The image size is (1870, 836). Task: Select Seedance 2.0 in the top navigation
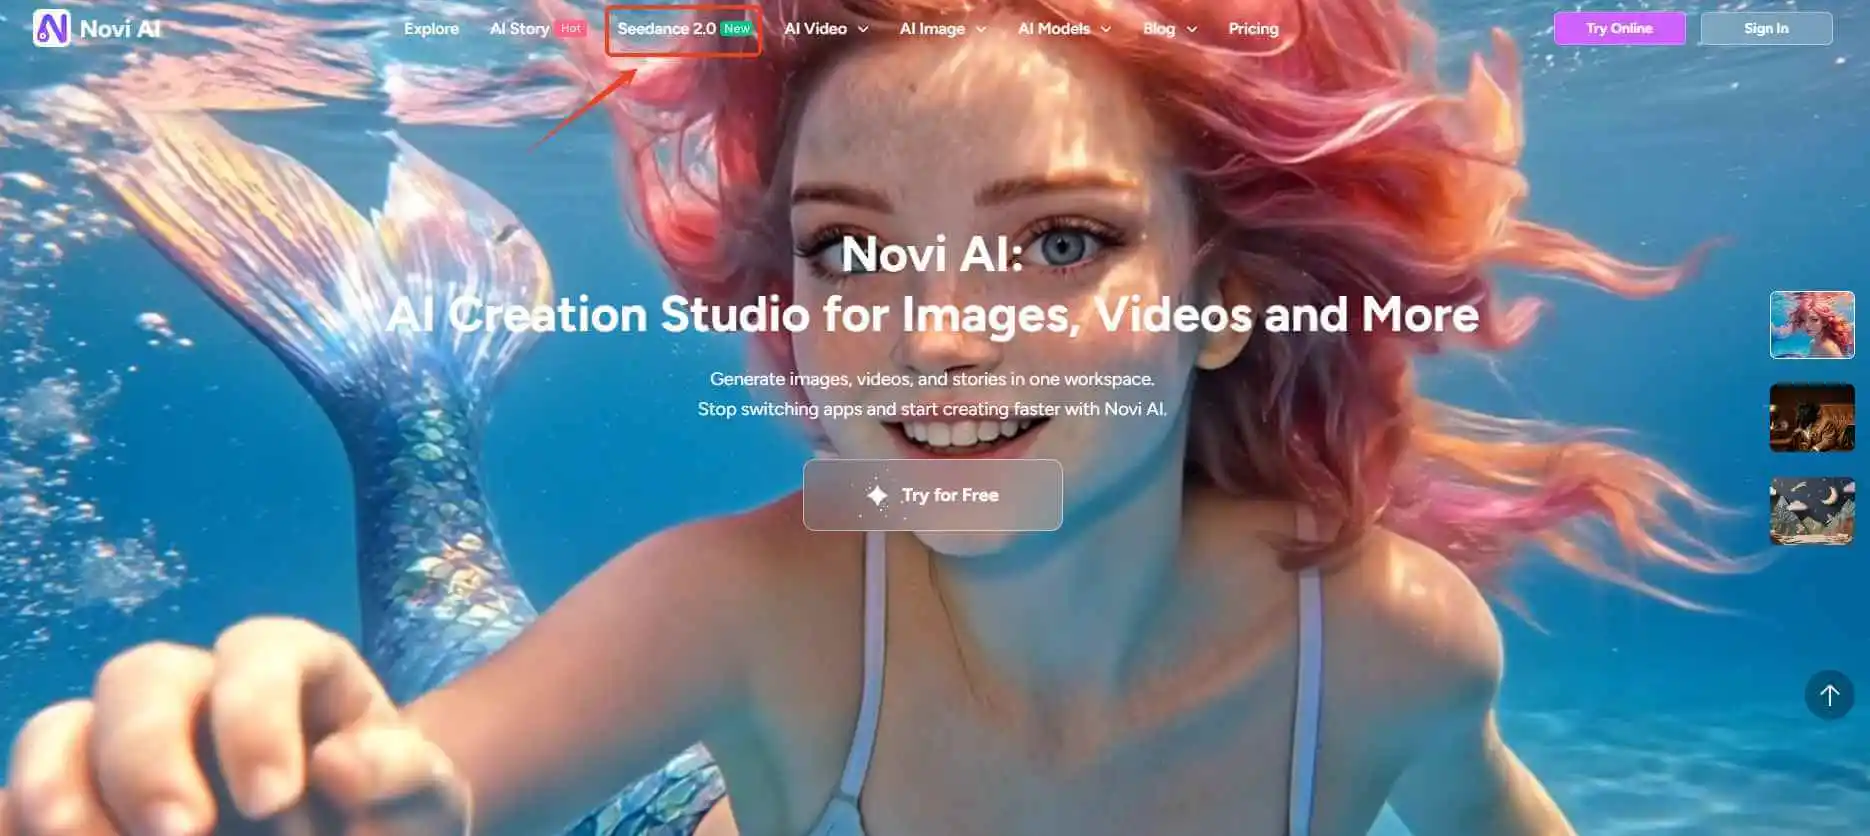coord(666,29)
